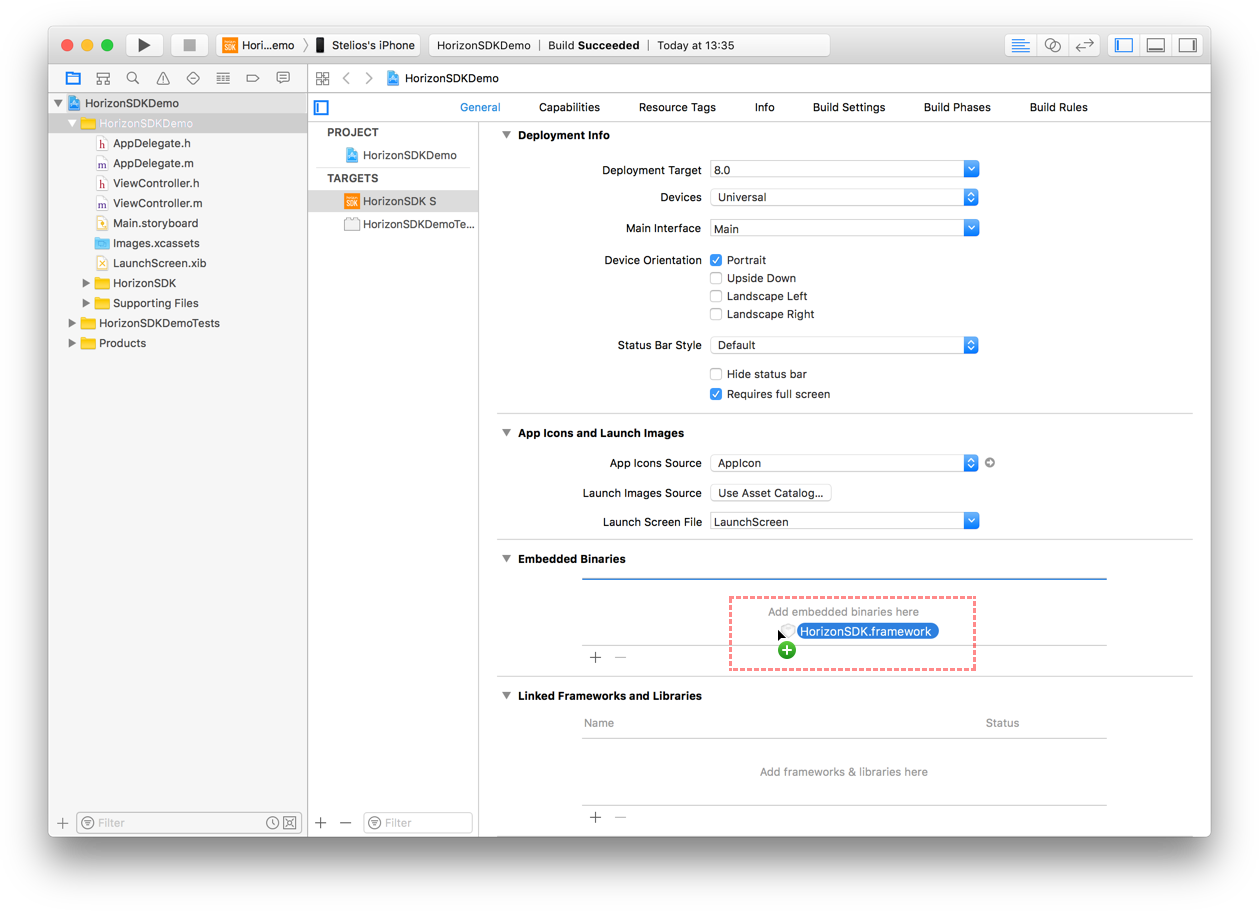Expand the Products group
Screen dimensions: 1259x911
coord(72,343)
